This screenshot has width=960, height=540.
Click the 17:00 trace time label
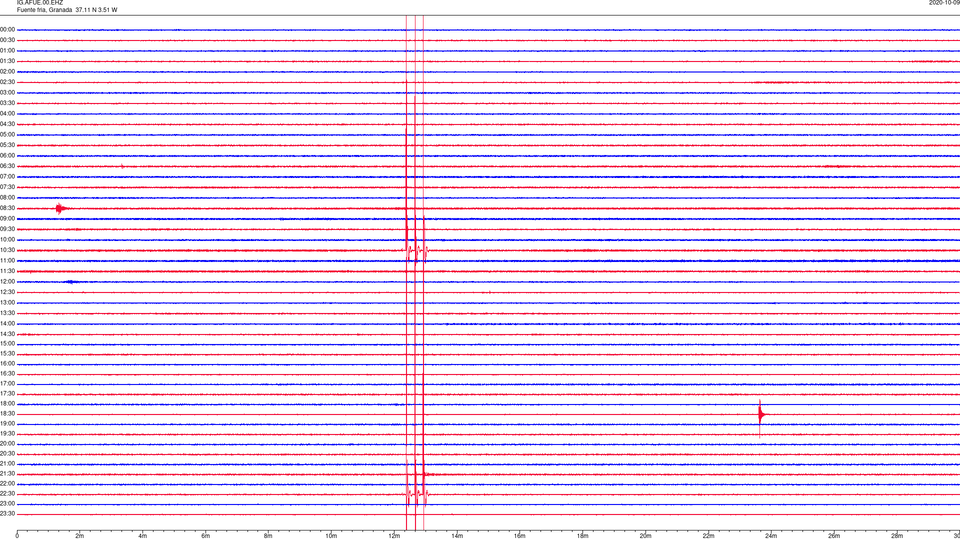coord(7,384)
